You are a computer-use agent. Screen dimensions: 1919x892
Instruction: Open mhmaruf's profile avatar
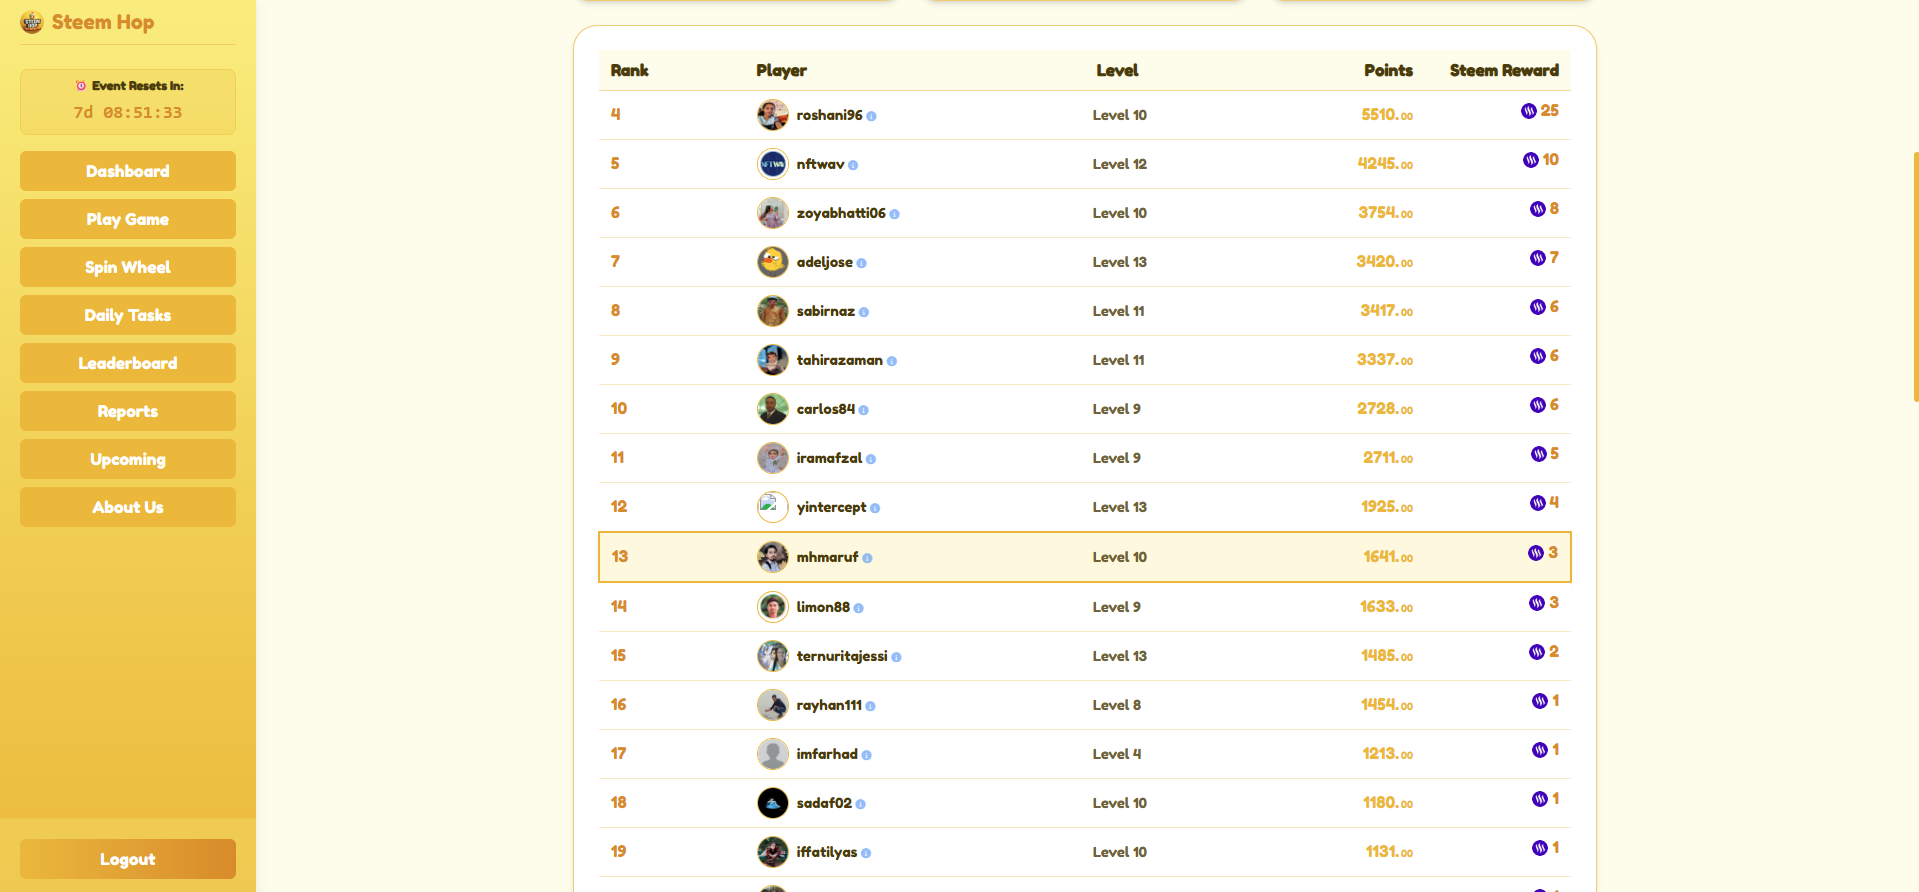773,557
